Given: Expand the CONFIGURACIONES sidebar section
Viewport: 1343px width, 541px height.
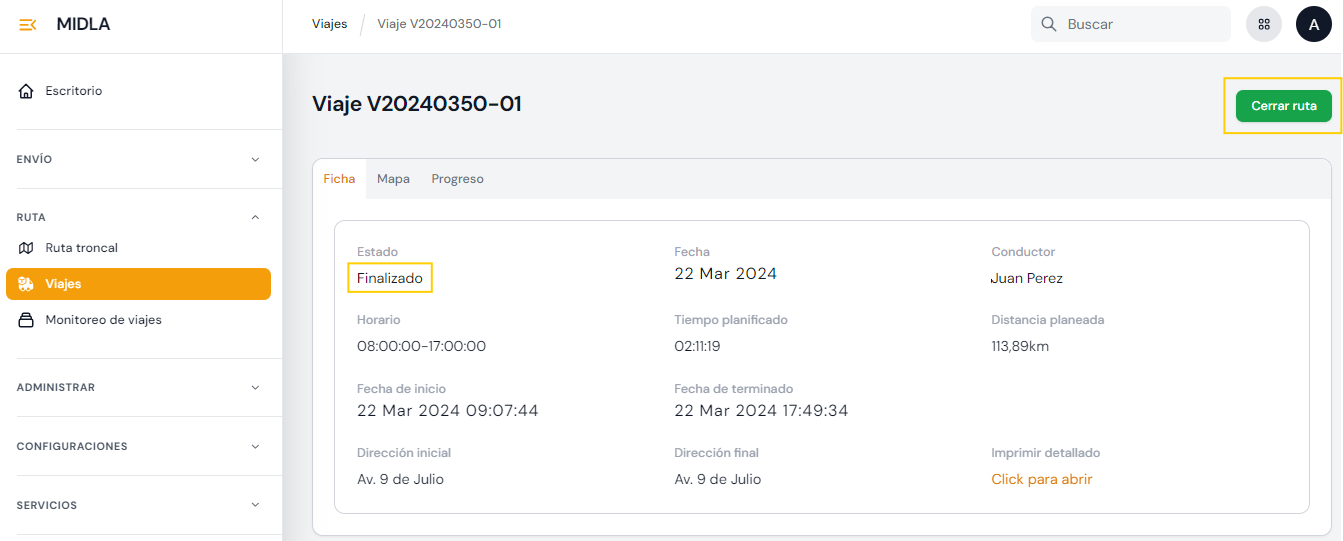Looking at the screenshot, I should click(255, 446).
